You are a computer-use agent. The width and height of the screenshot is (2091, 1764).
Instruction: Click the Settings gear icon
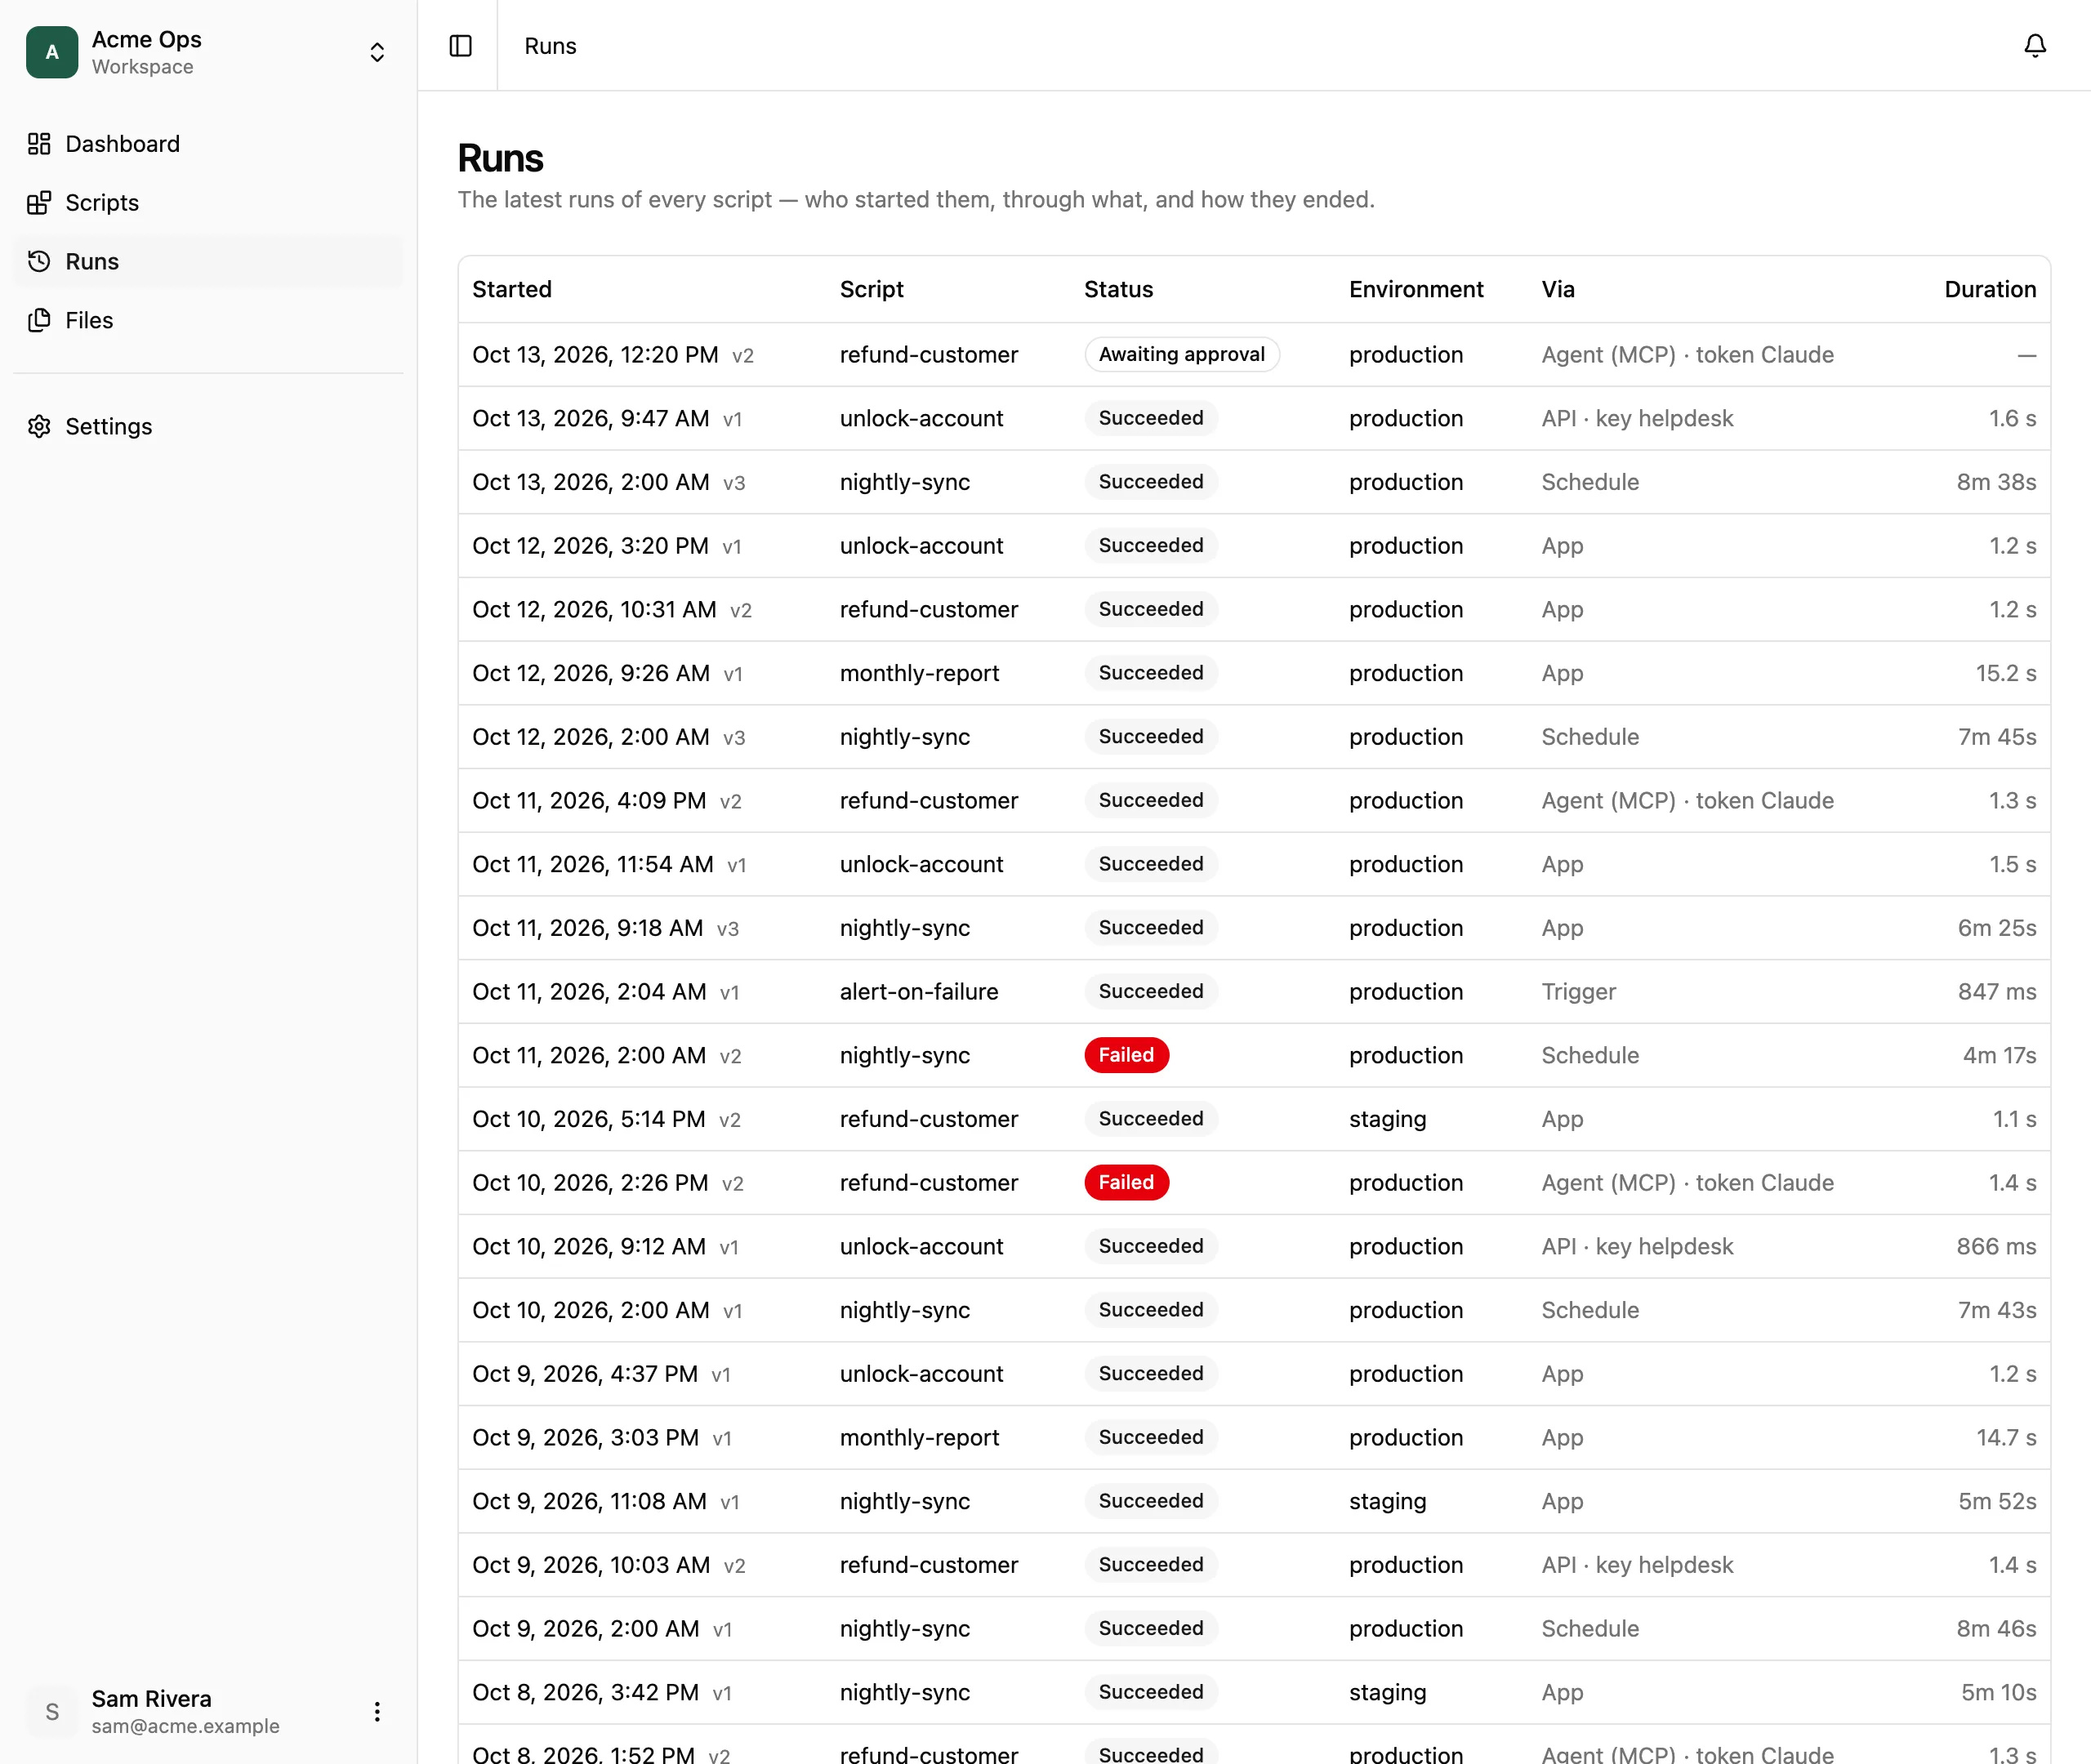pos(39,427)
